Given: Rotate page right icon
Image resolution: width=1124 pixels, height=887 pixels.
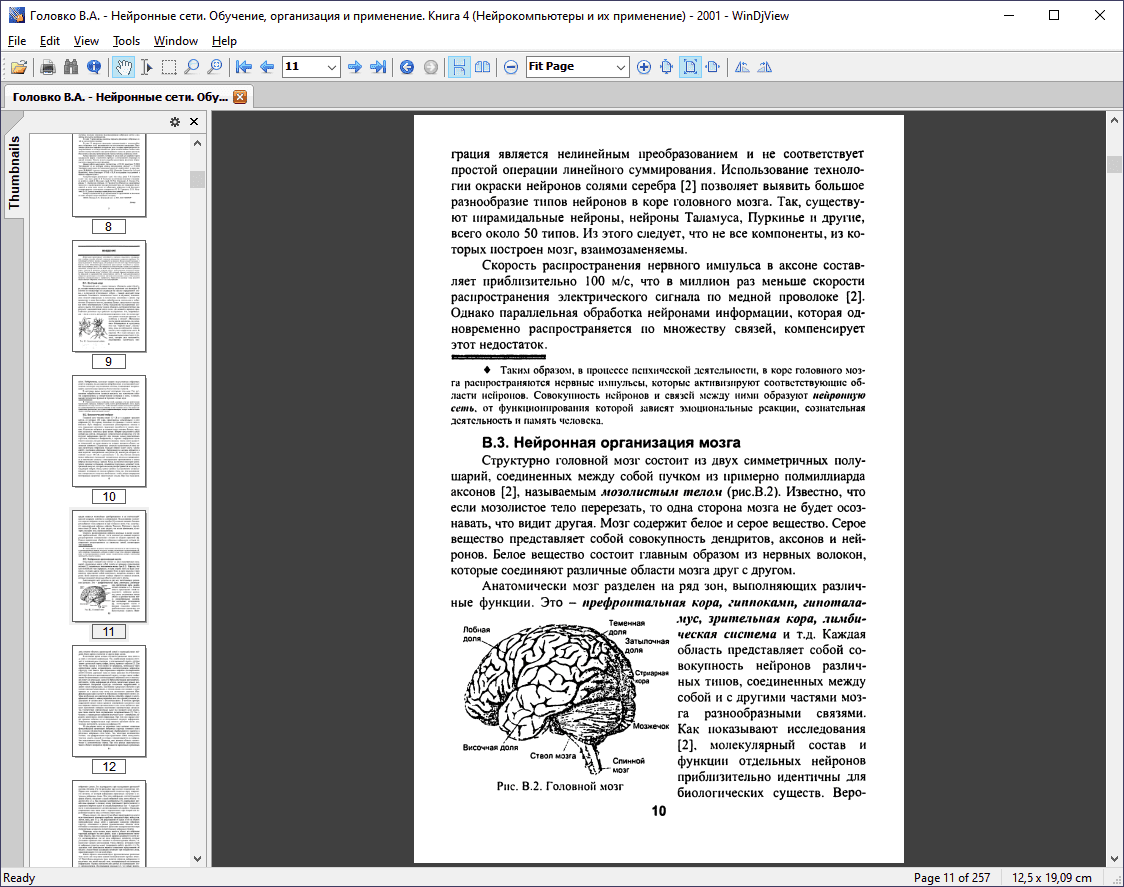Looking at the screenshot, I should coord(765,67).
